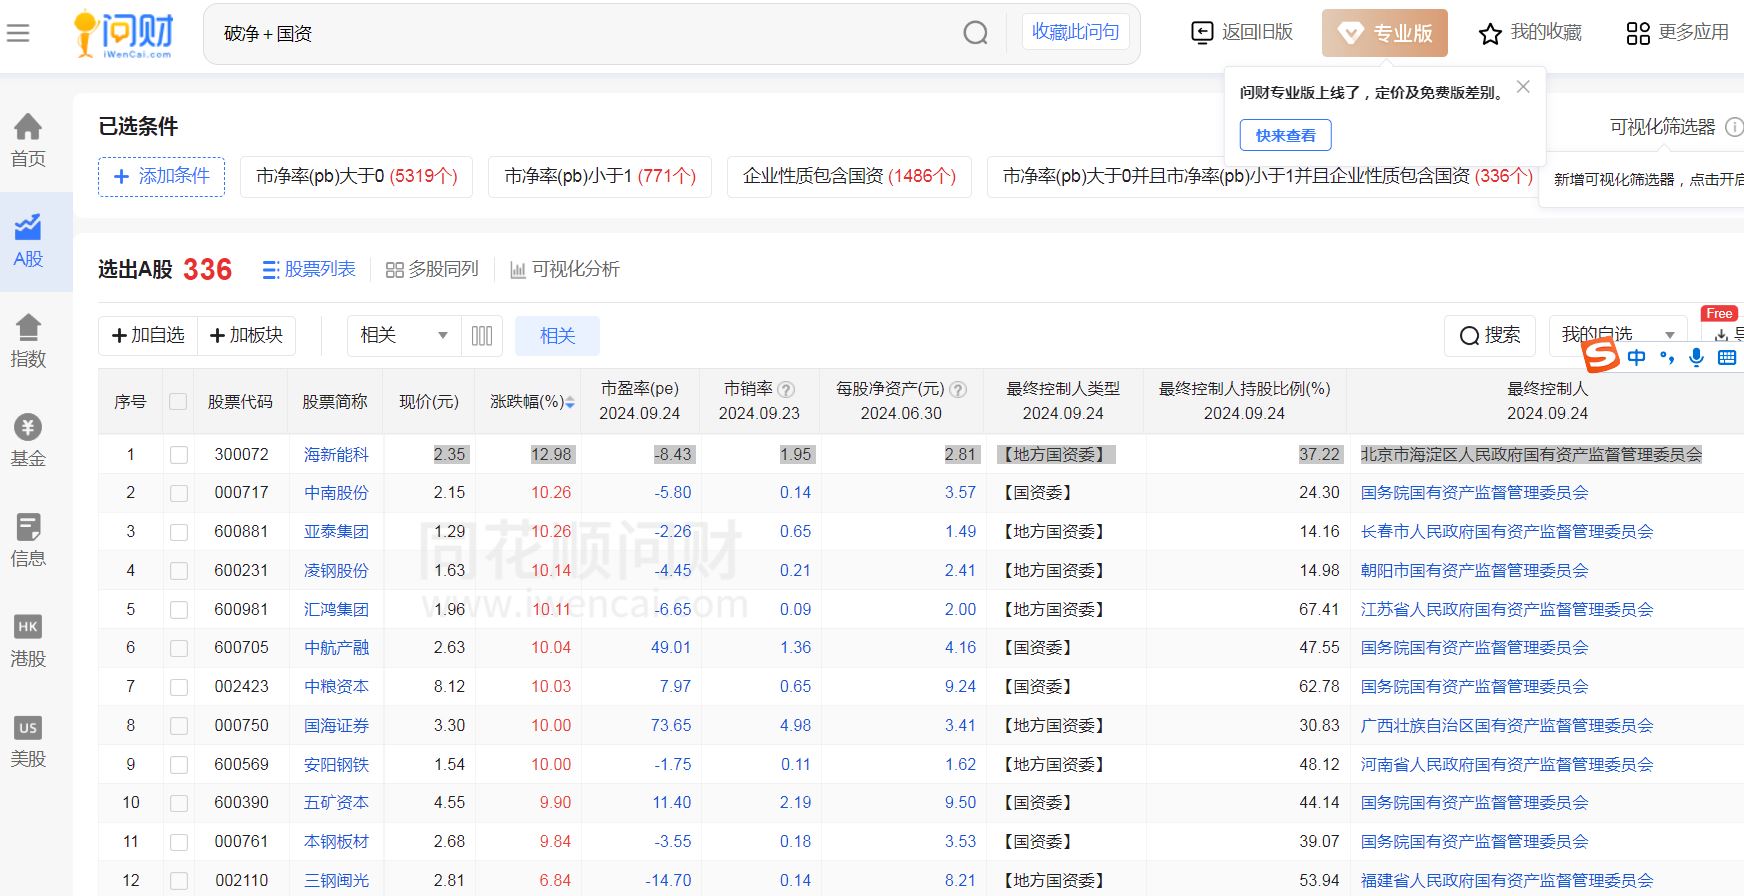This screenshot has width=1744, height=896.
Task: Click the Sogou input method S icon
Action: click(1600, 355)
